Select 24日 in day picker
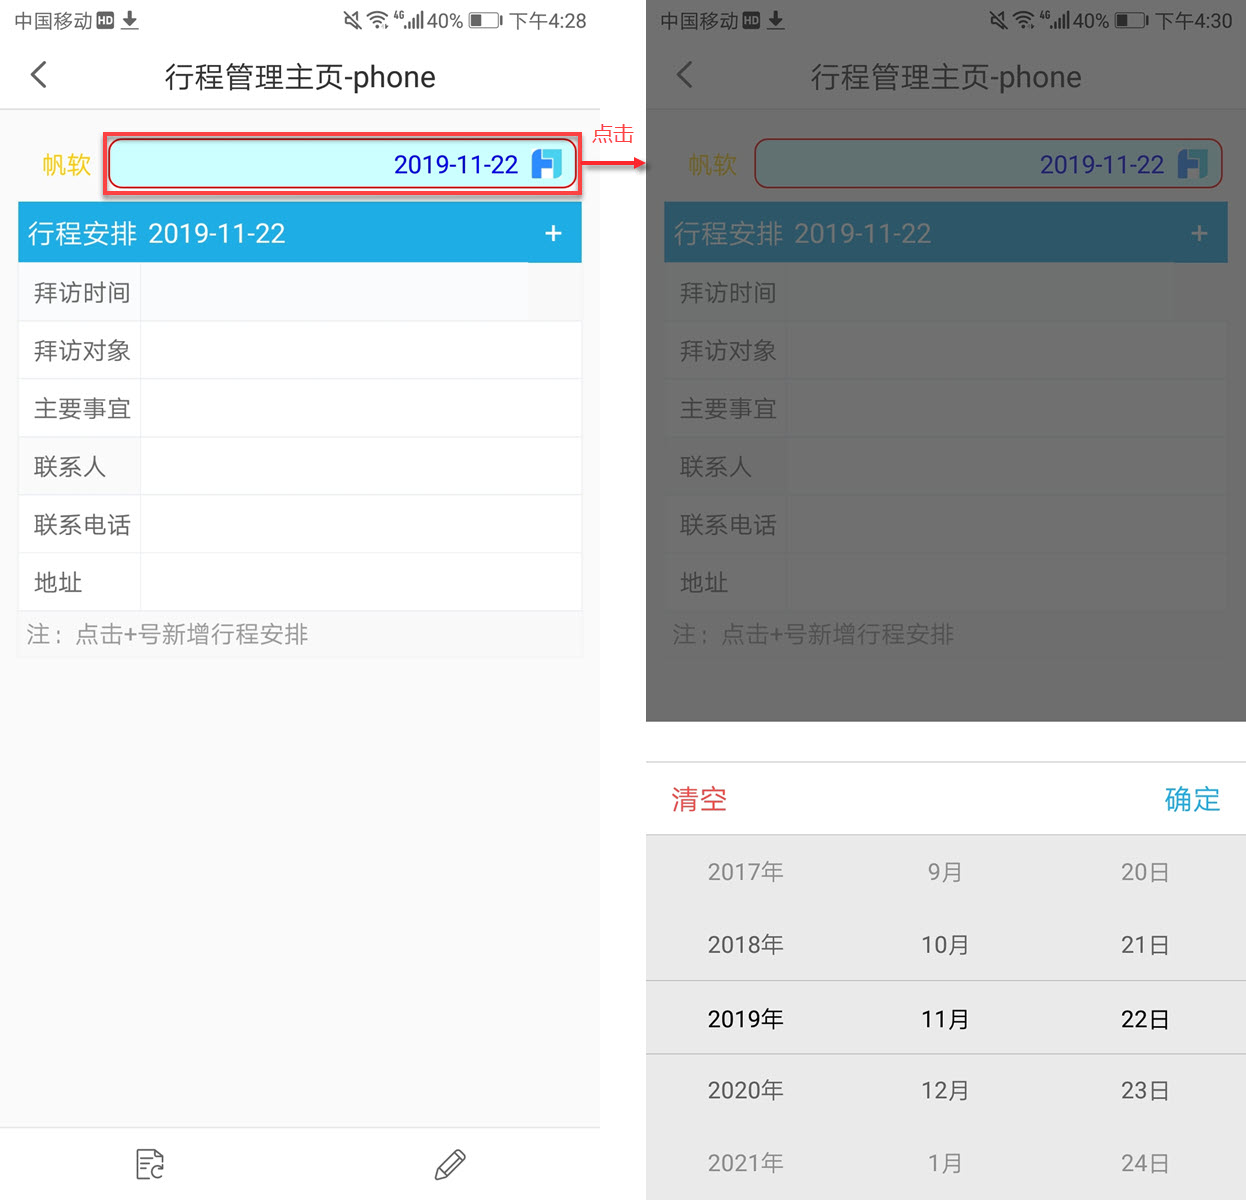This screenshot has width=1246, height=1200. 1145,1163
